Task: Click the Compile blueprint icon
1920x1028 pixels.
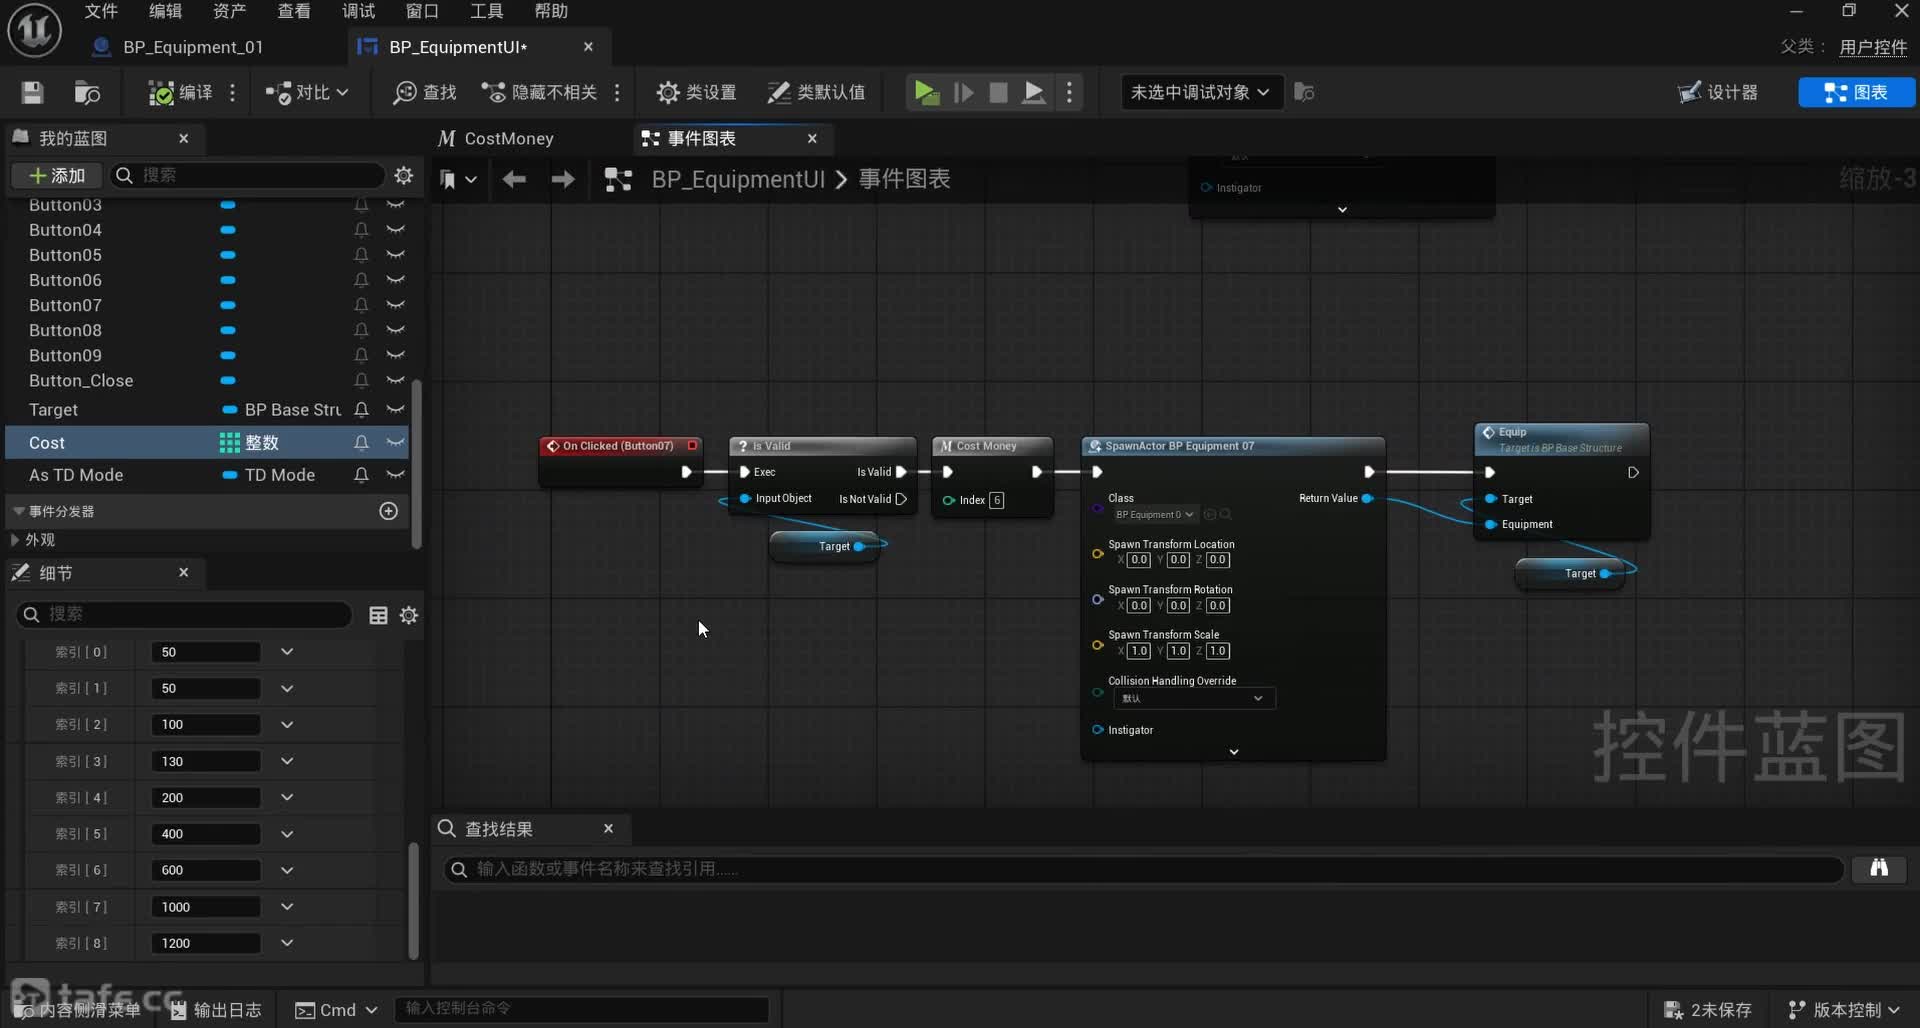Action: [161, 93]
